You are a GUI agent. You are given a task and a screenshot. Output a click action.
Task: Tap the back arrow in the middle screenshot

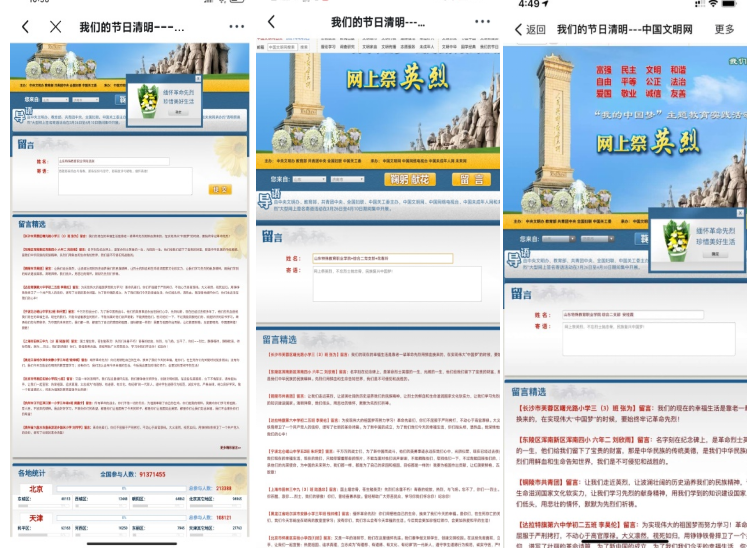point(271,21)
